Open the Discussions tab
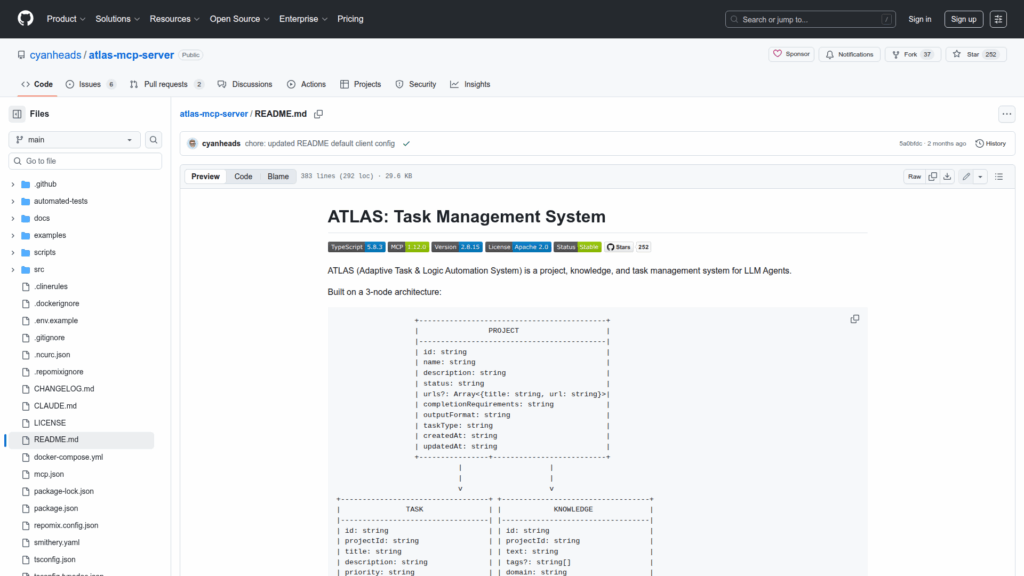Viewport: 1024px width, 576px height. click(x=245, y=84)
